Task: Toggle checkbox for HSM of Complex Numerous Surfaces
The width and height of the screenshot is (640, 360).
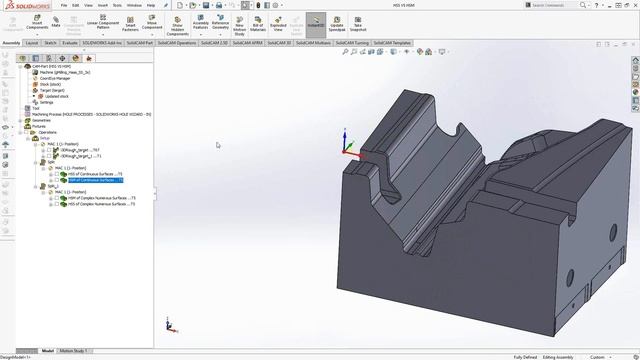Action: click(x=57, y=198)
